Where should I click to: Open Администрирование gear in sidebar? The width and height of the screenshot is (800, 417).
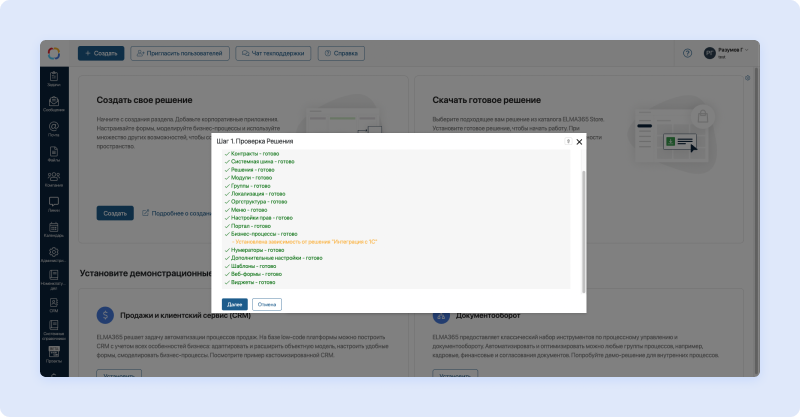53,255
